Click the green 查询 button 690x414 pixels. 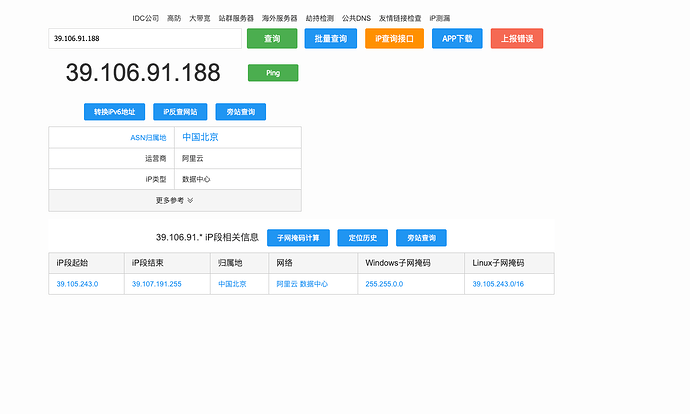[x=272, y=39]
